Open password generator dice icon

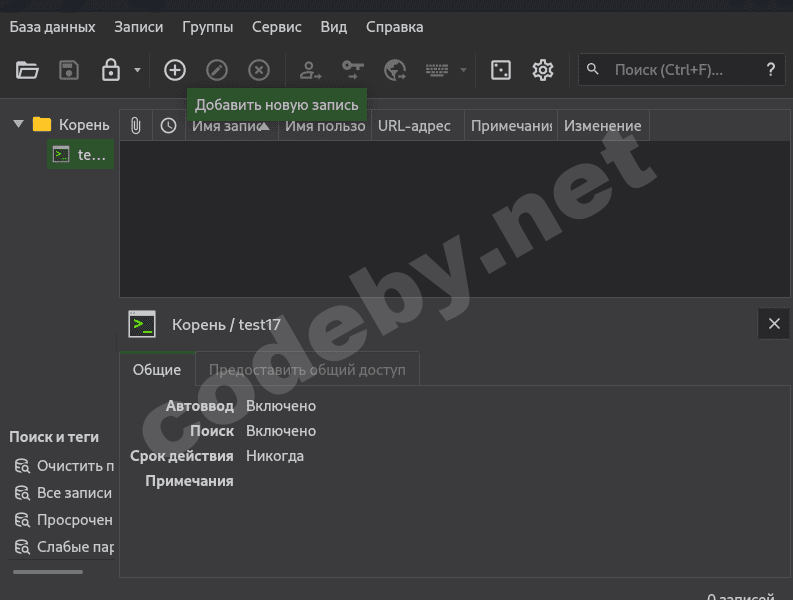(501, 70)
